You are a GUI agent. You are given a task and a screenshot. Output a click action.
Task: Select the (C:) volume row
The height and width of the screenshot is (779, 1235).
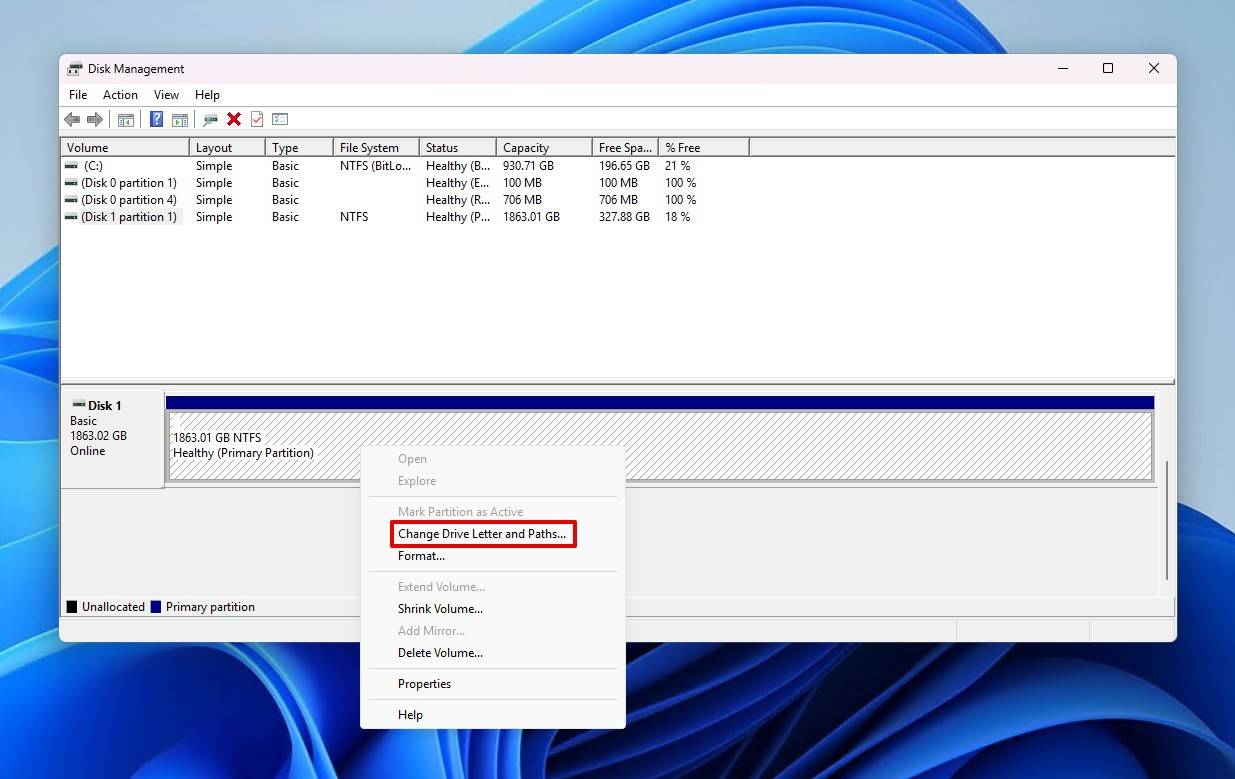tap(92, 166)
